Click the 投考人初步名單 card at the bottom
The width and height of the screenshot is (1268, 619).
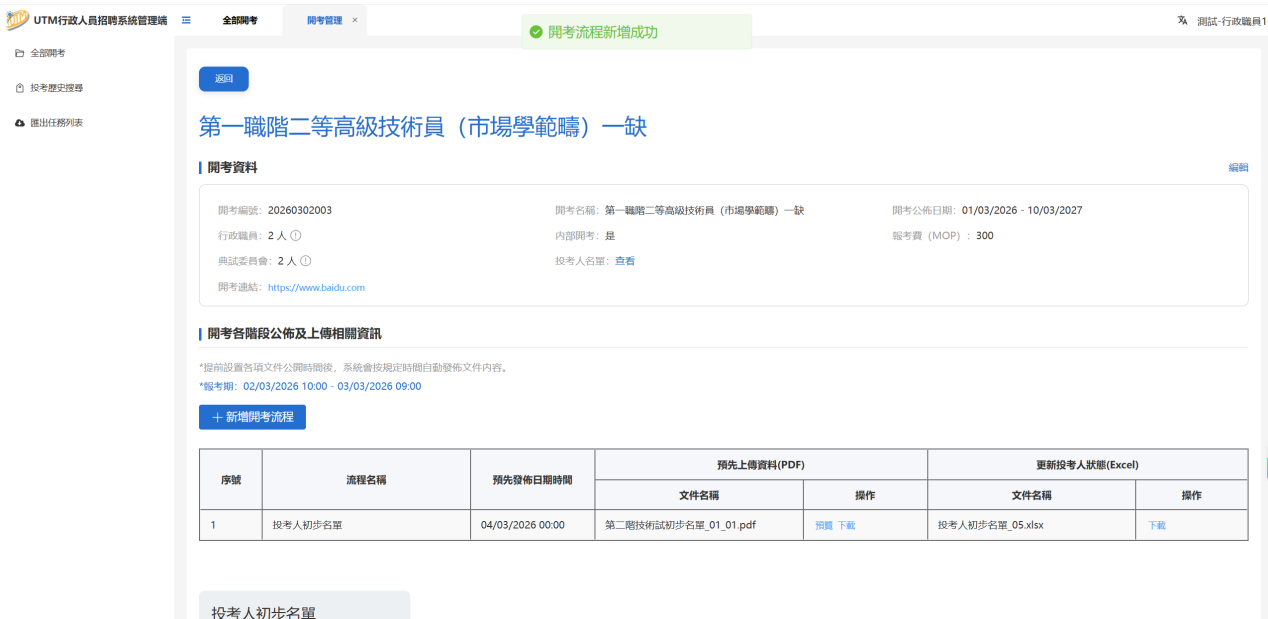click(305, 605)
